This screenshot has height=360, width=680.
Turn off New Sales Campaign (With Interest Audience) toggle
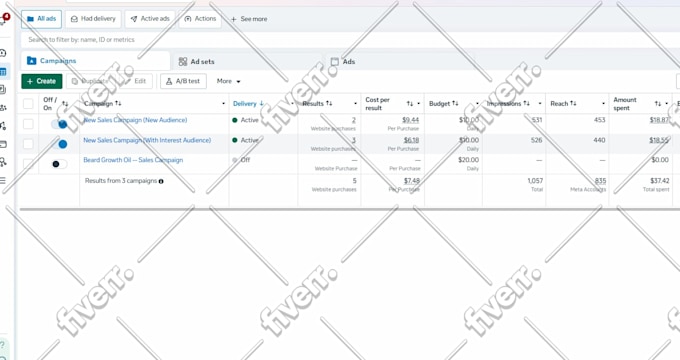[59, 144]
